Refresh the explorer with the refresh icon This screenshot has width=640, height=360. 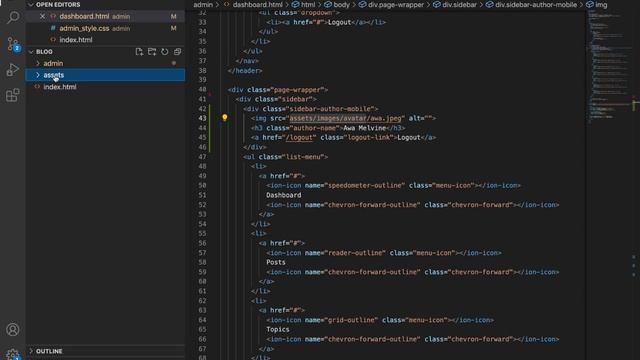tap(164, 52)
